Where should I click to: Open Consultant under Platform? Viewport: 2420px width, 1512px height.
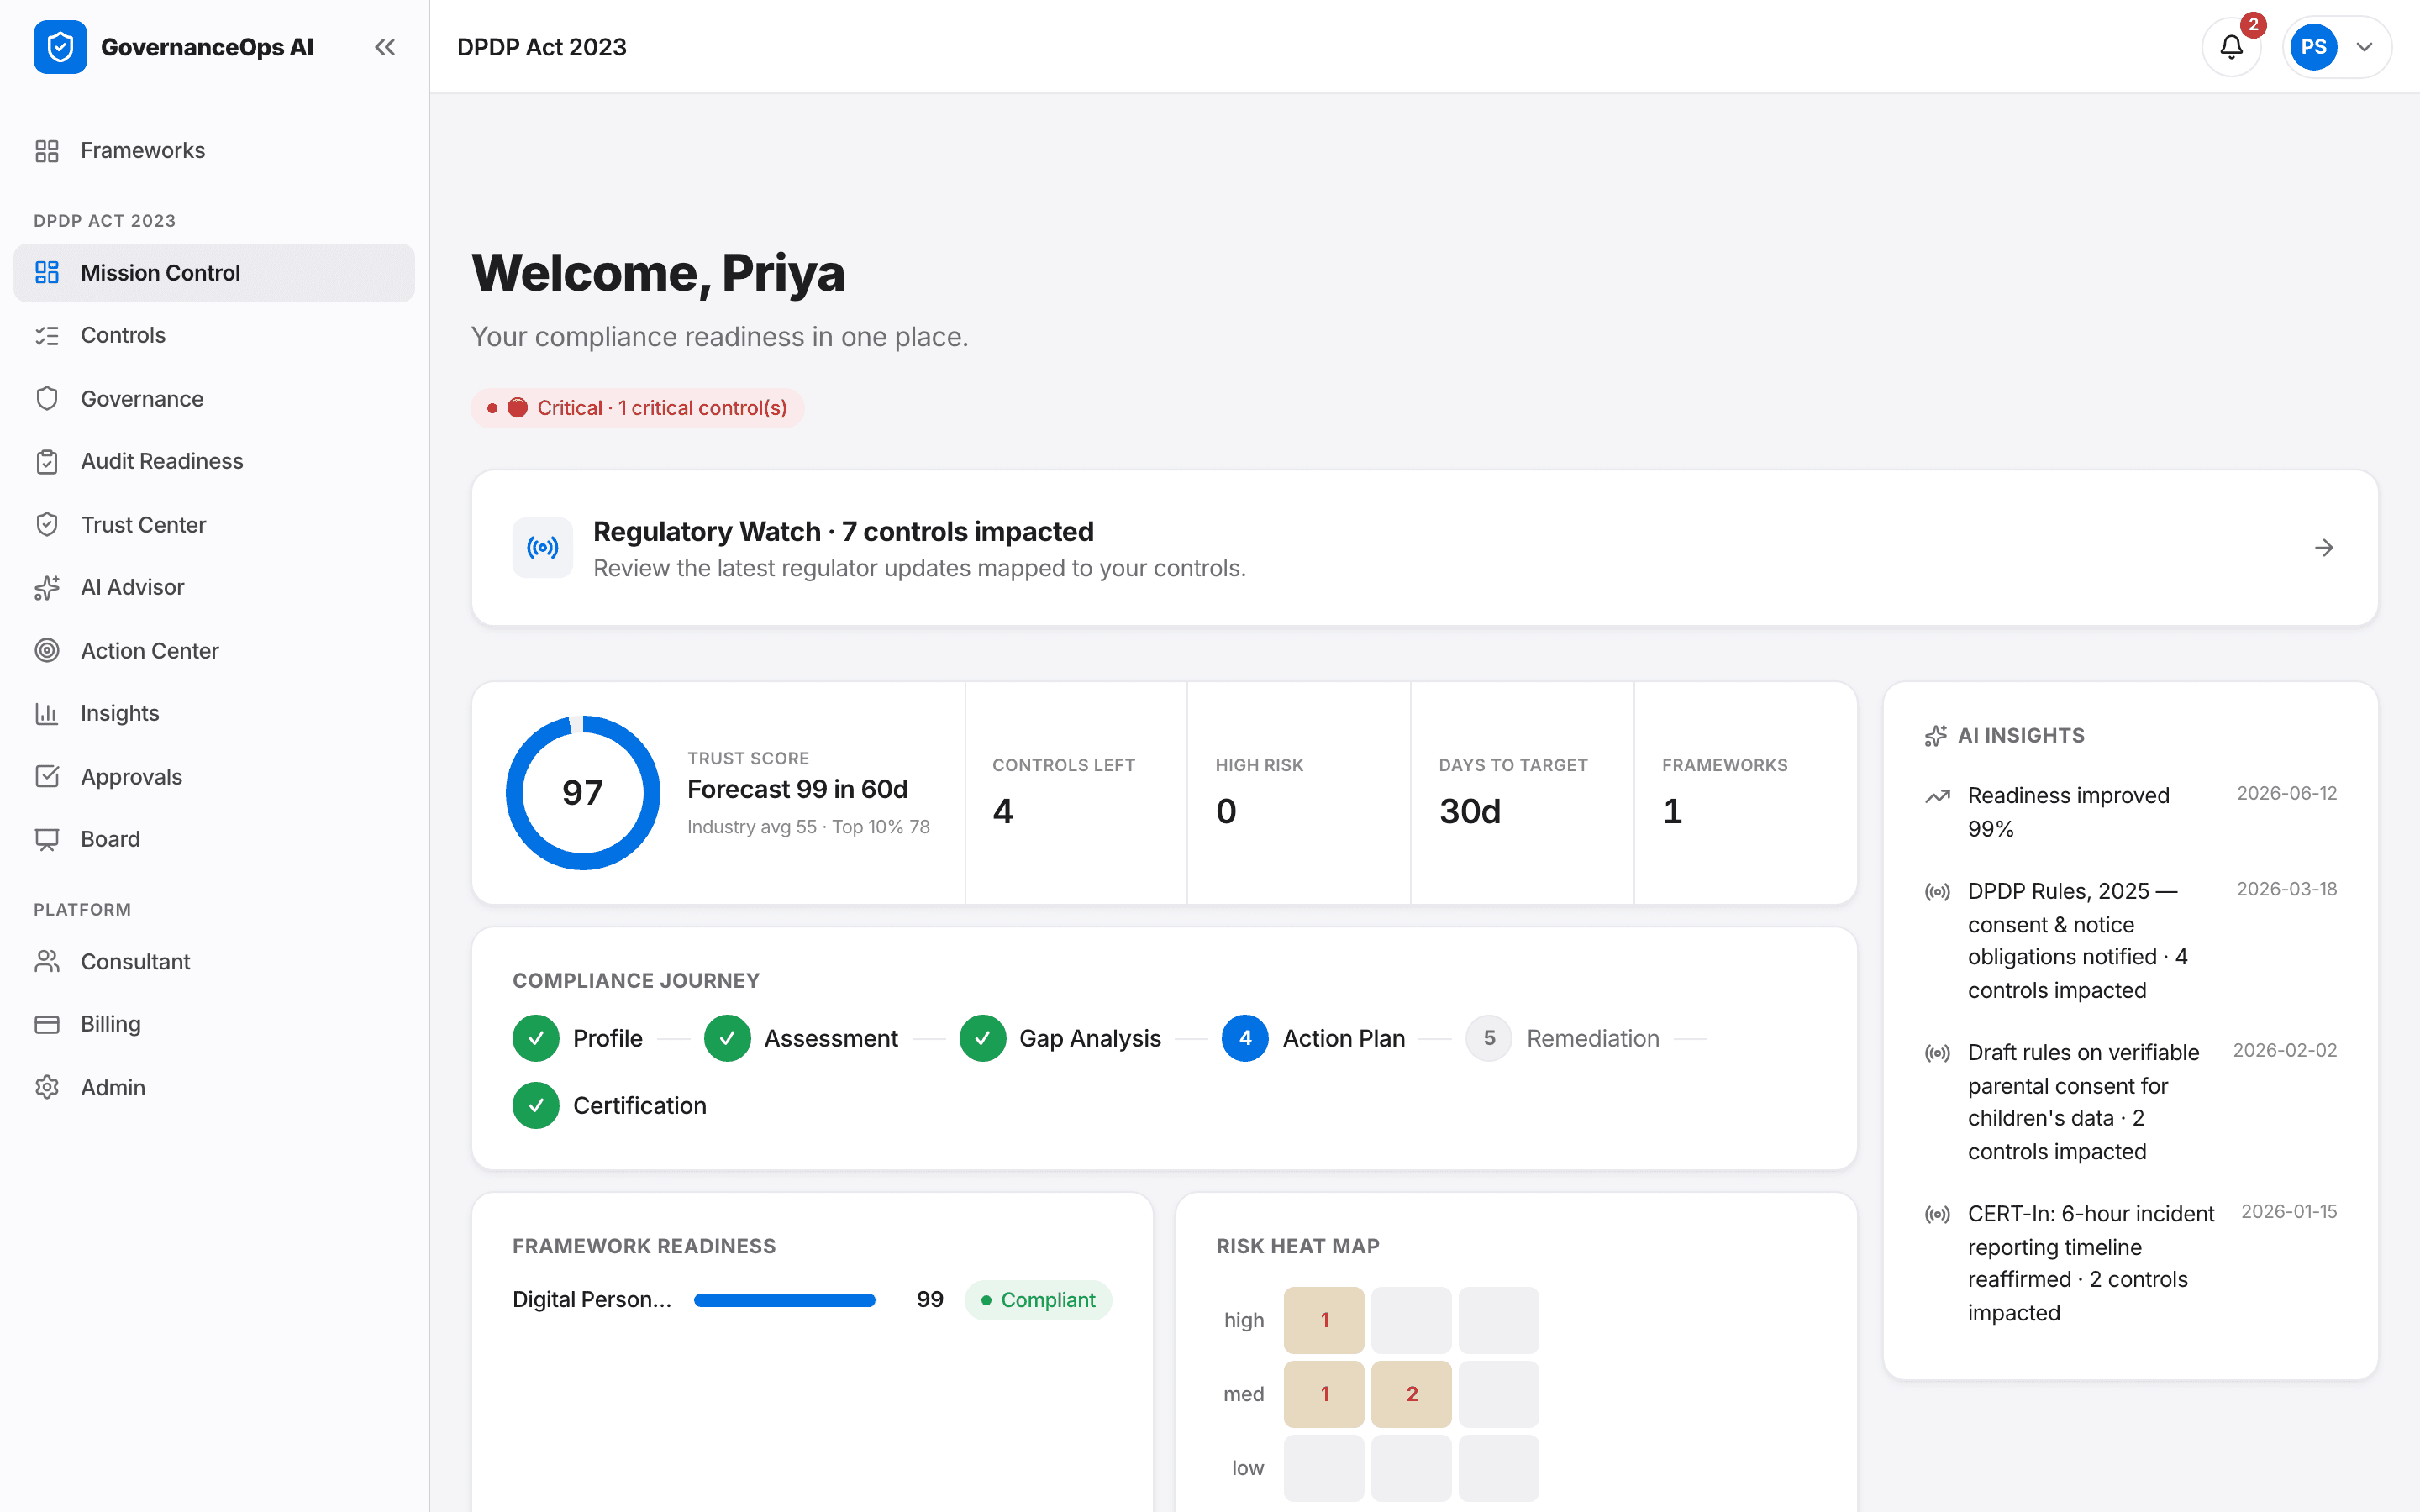pyautogui.click(x=214, y=962)
